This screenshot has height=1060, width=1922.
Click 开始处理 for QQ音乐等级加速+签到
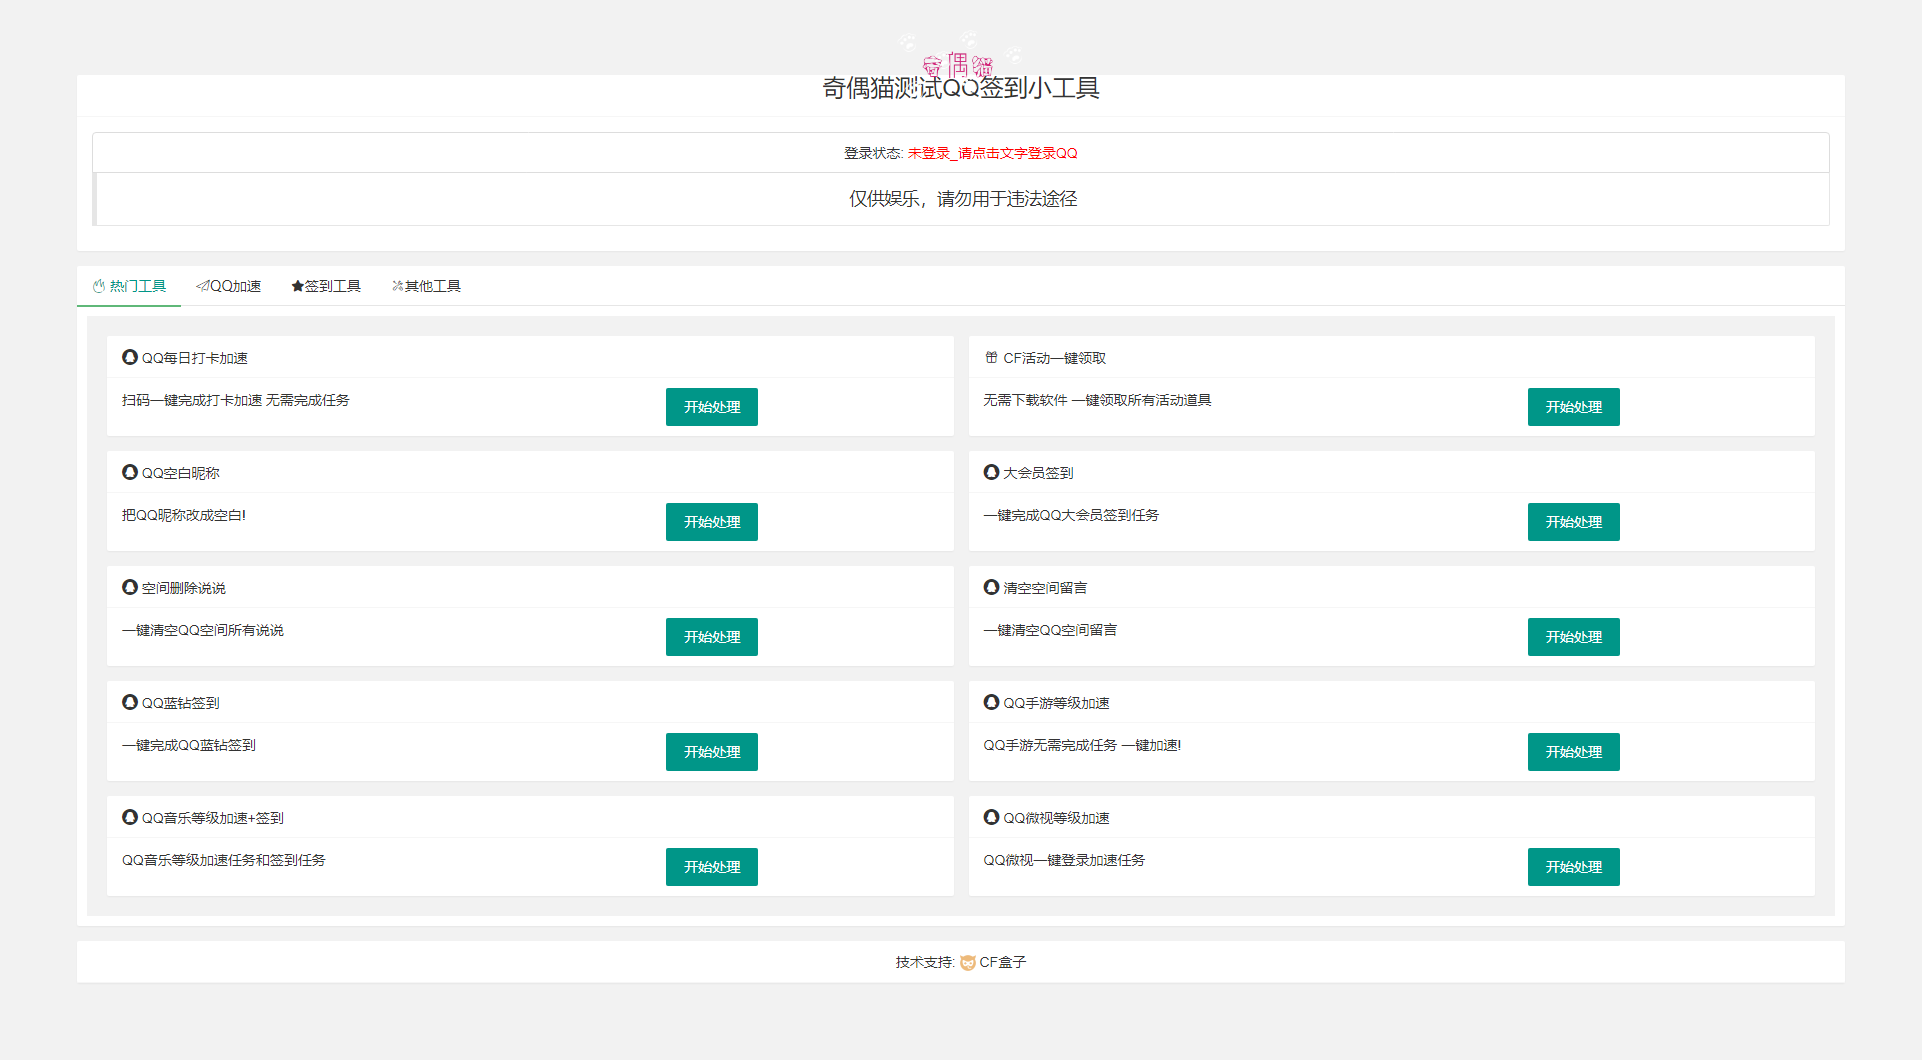712,867
